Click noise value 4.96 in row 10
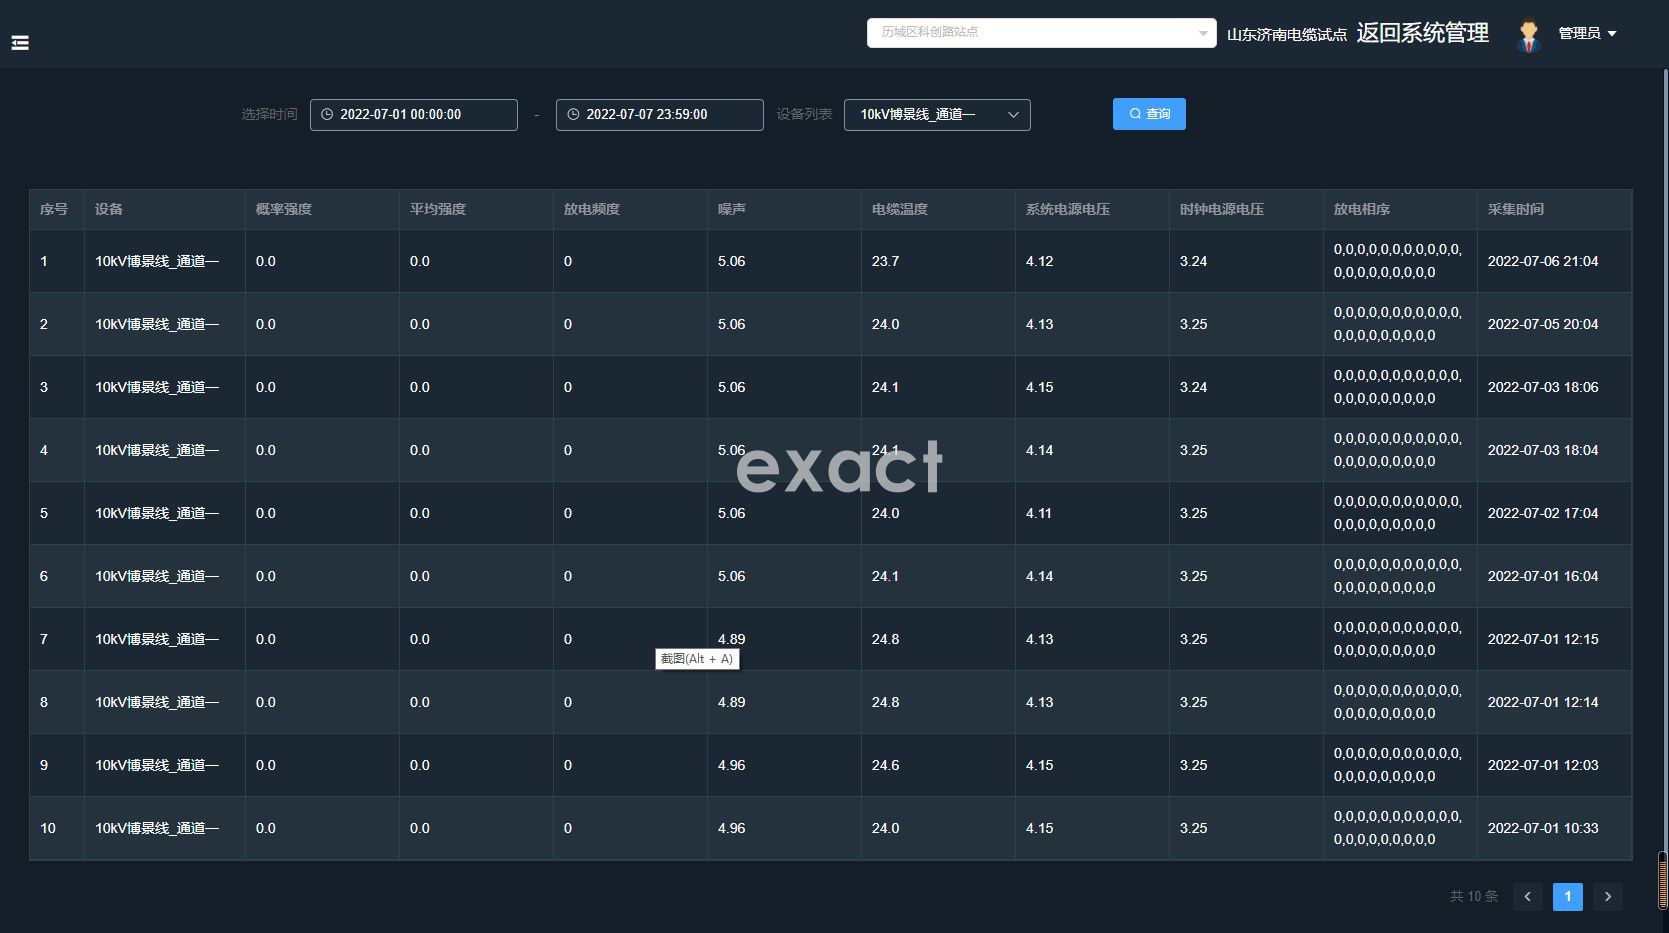 click(x=731, y=829)
